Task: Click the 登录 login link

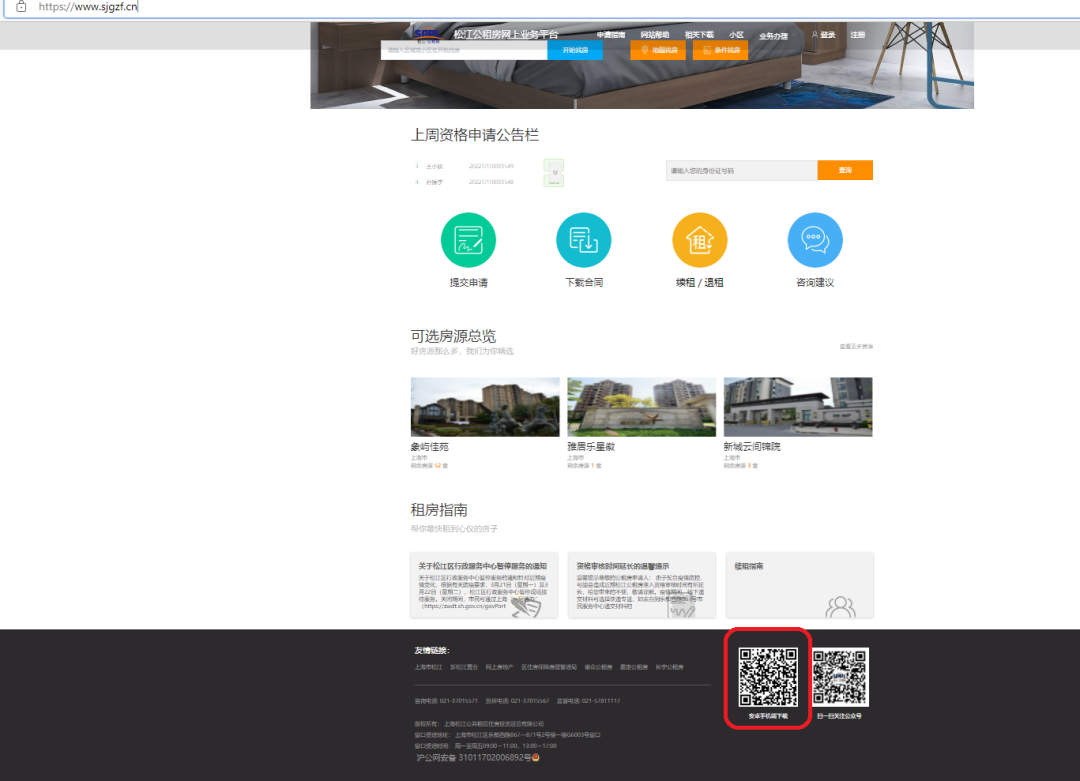Action: click(x=824, y=35)
